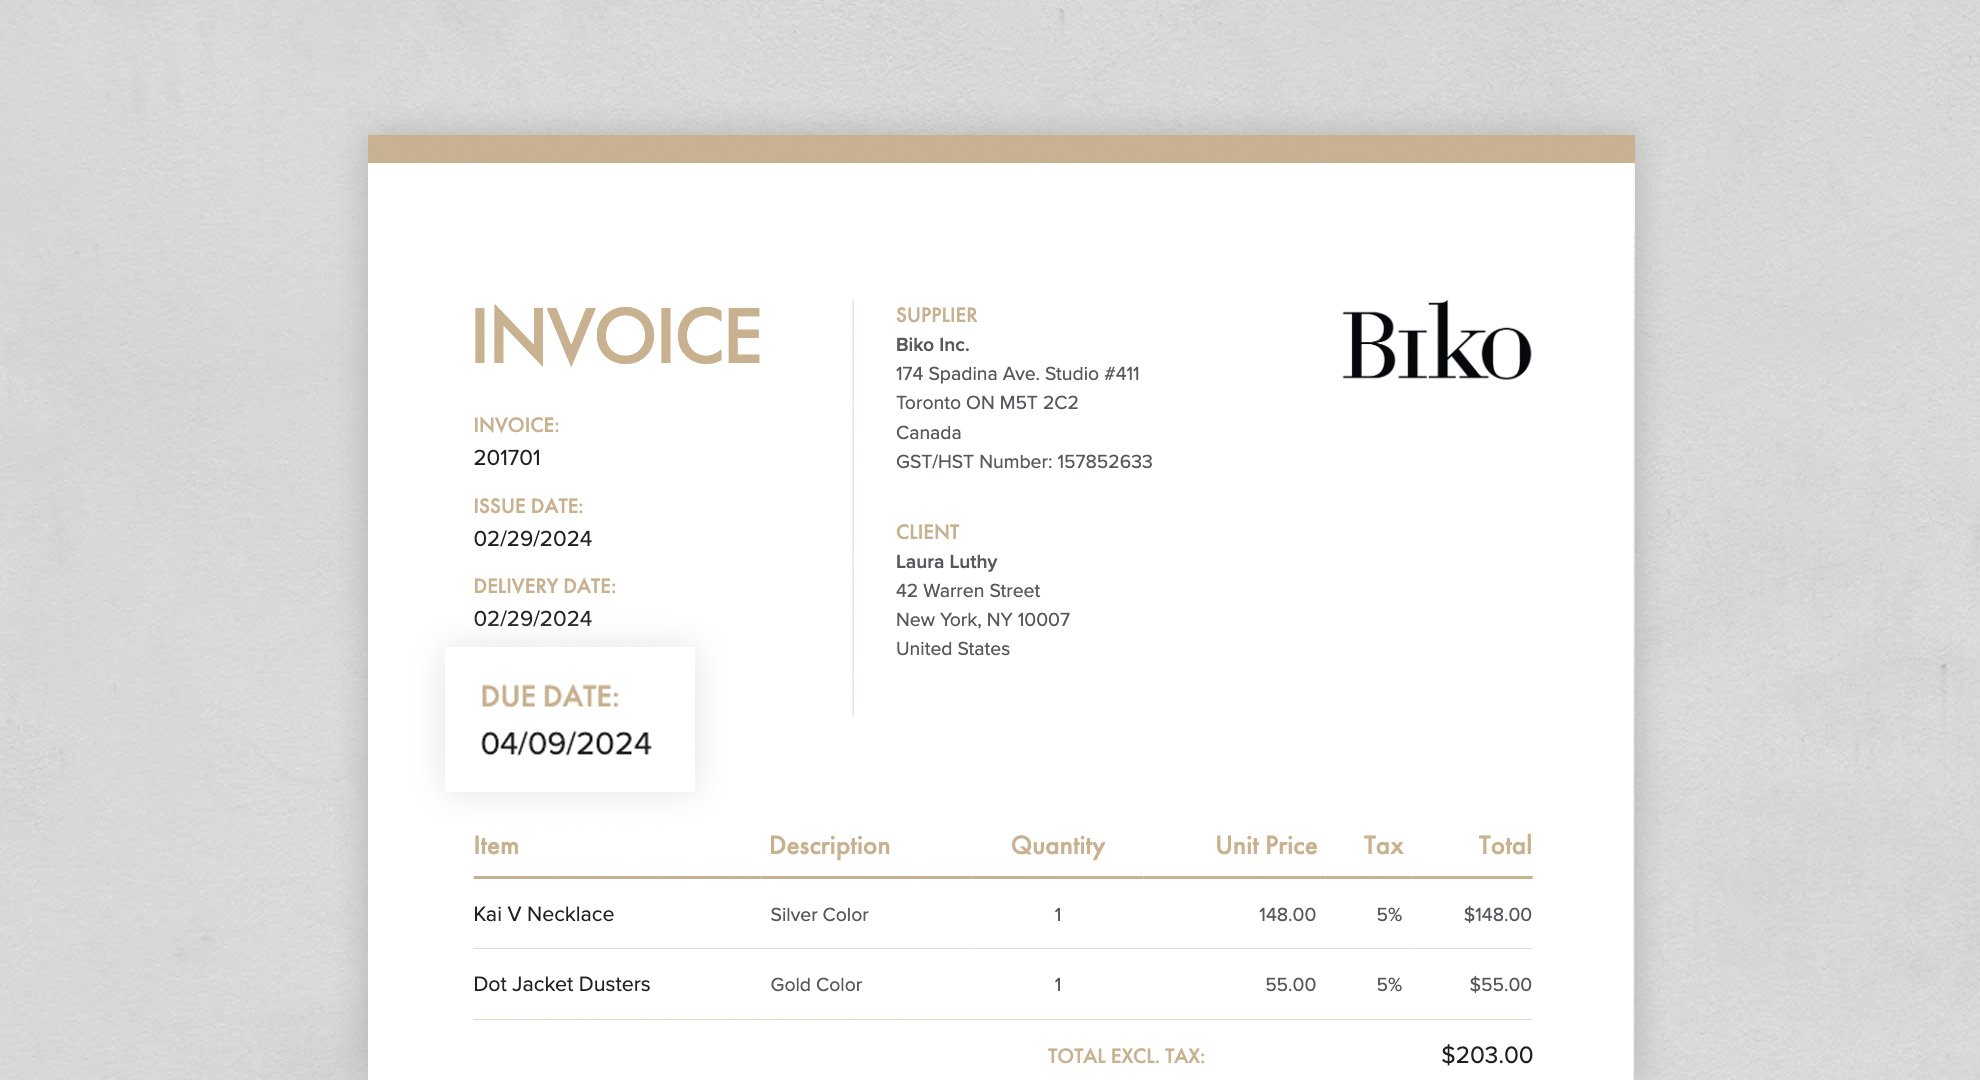Open the due date 04/09/2024
This screenshot has width=1980, height=1080.
pos(567,744)
